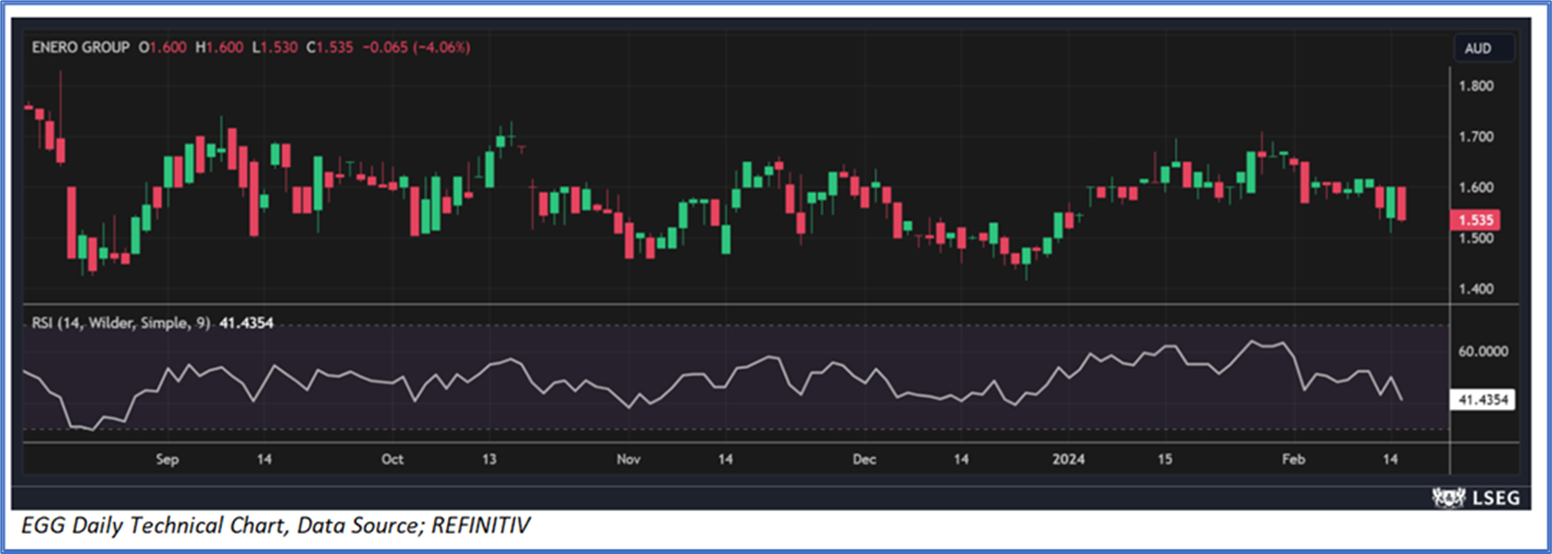Click the change value −0.065 (−4.06%)
This screenshot has width=1552, height=554.
coord(414,47)
